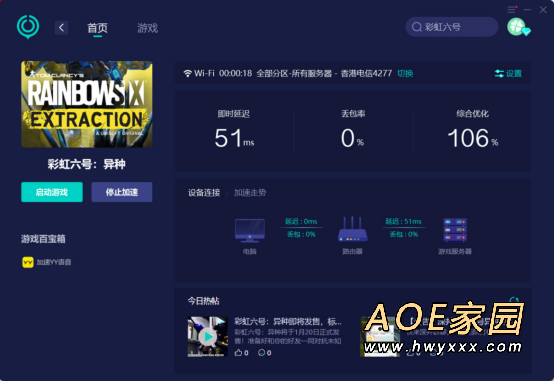Click 切换 to switch server node
The height and width of the screenshot is (382, 554).
click(405, 73)
